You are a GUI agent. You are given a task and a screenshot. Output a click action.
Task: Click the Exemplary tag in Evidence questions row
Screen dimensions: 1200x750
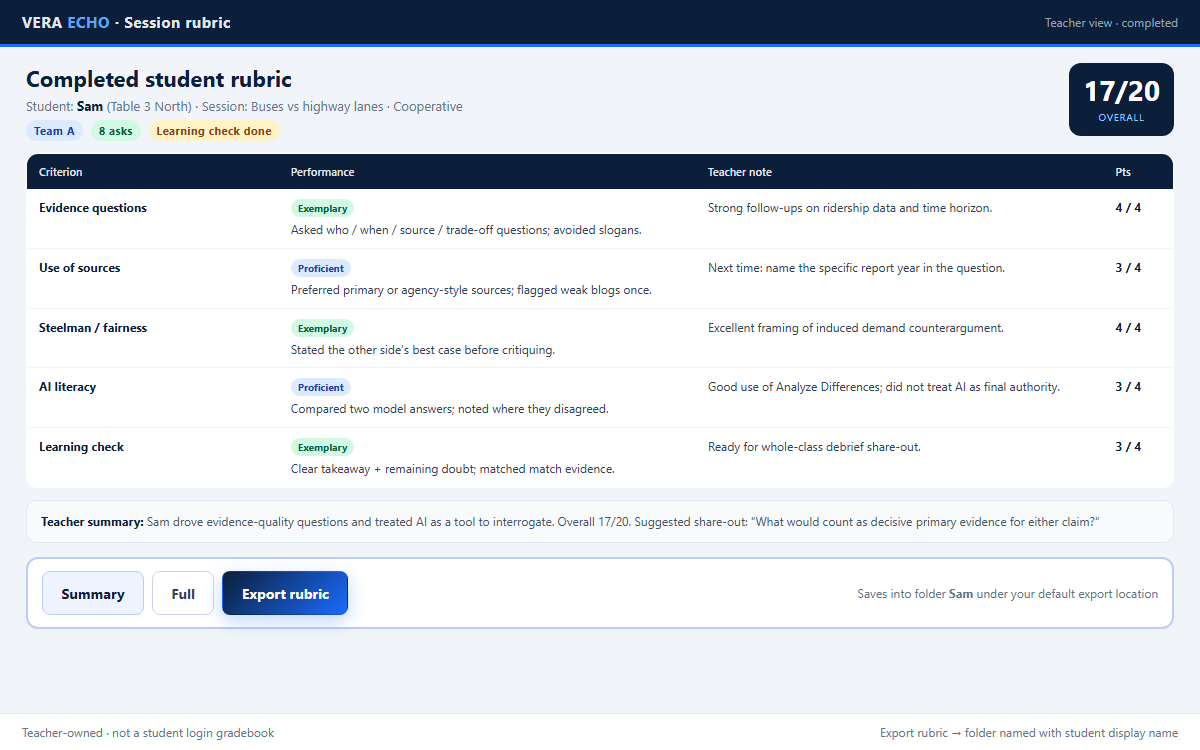322,209
